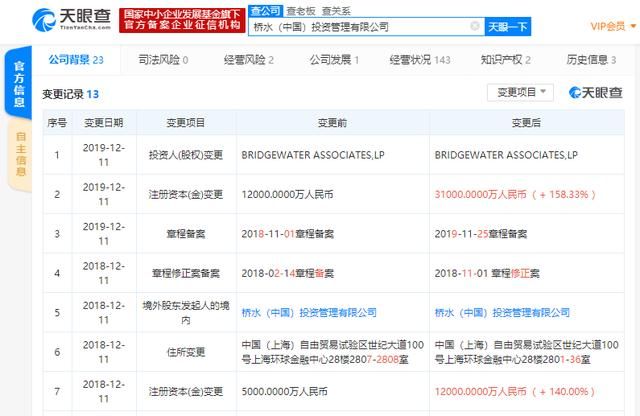The height and width of the screenshot is (416, 640).
Task: Open 桥水(中国)投资管理有限公司 link in 变更后 column
Action: (x=502, y=313)
